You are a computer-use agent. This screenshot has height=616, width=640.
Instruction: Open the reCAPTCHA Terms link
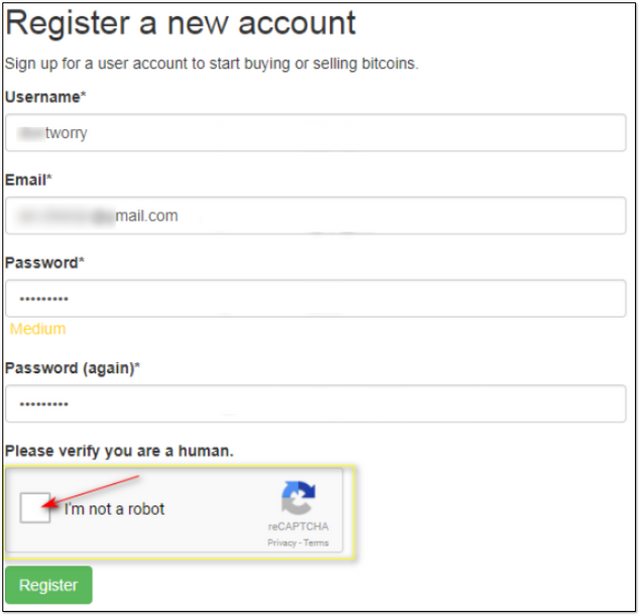(x=316, y=542)
